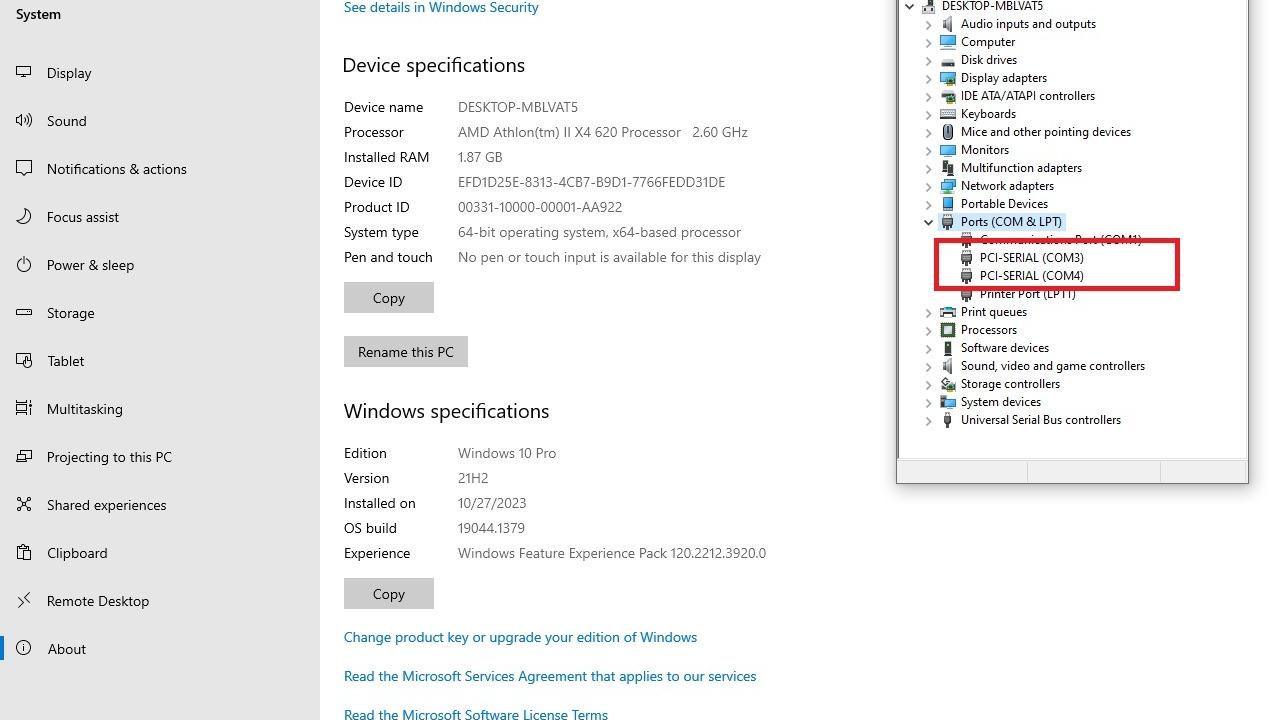Click the Focus assist moon icon

tap(24, 217)
